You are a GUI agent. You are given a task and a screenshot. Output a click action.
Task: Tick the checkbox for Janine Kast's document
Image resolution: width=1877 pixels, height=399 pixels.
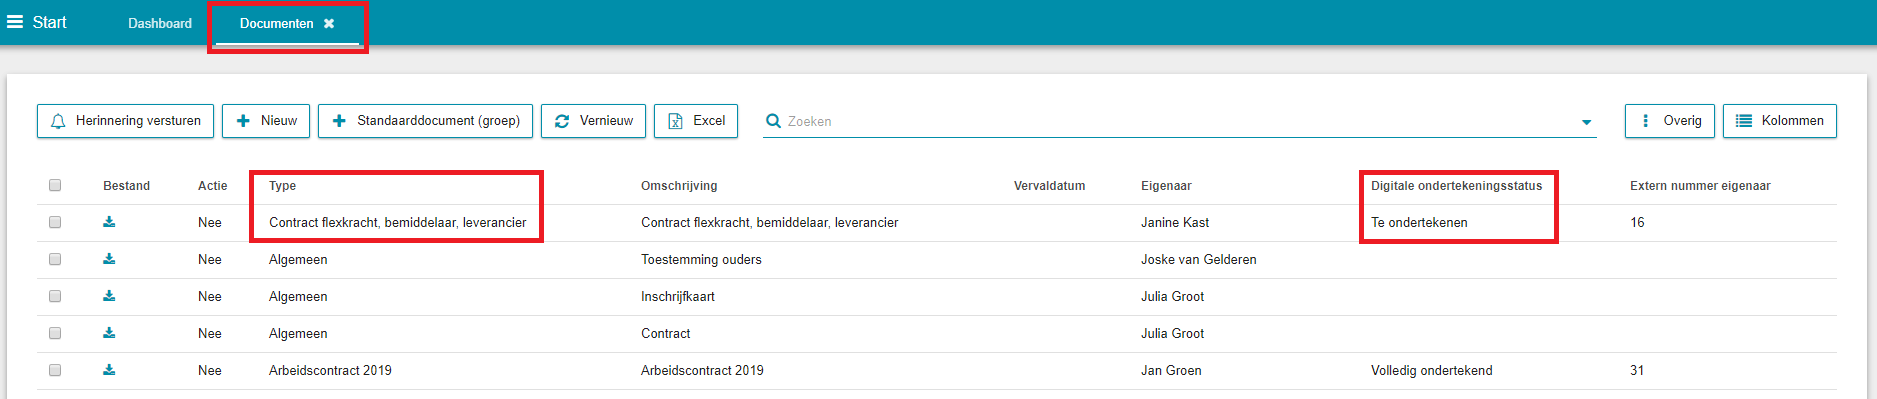(x=55, y=222)
